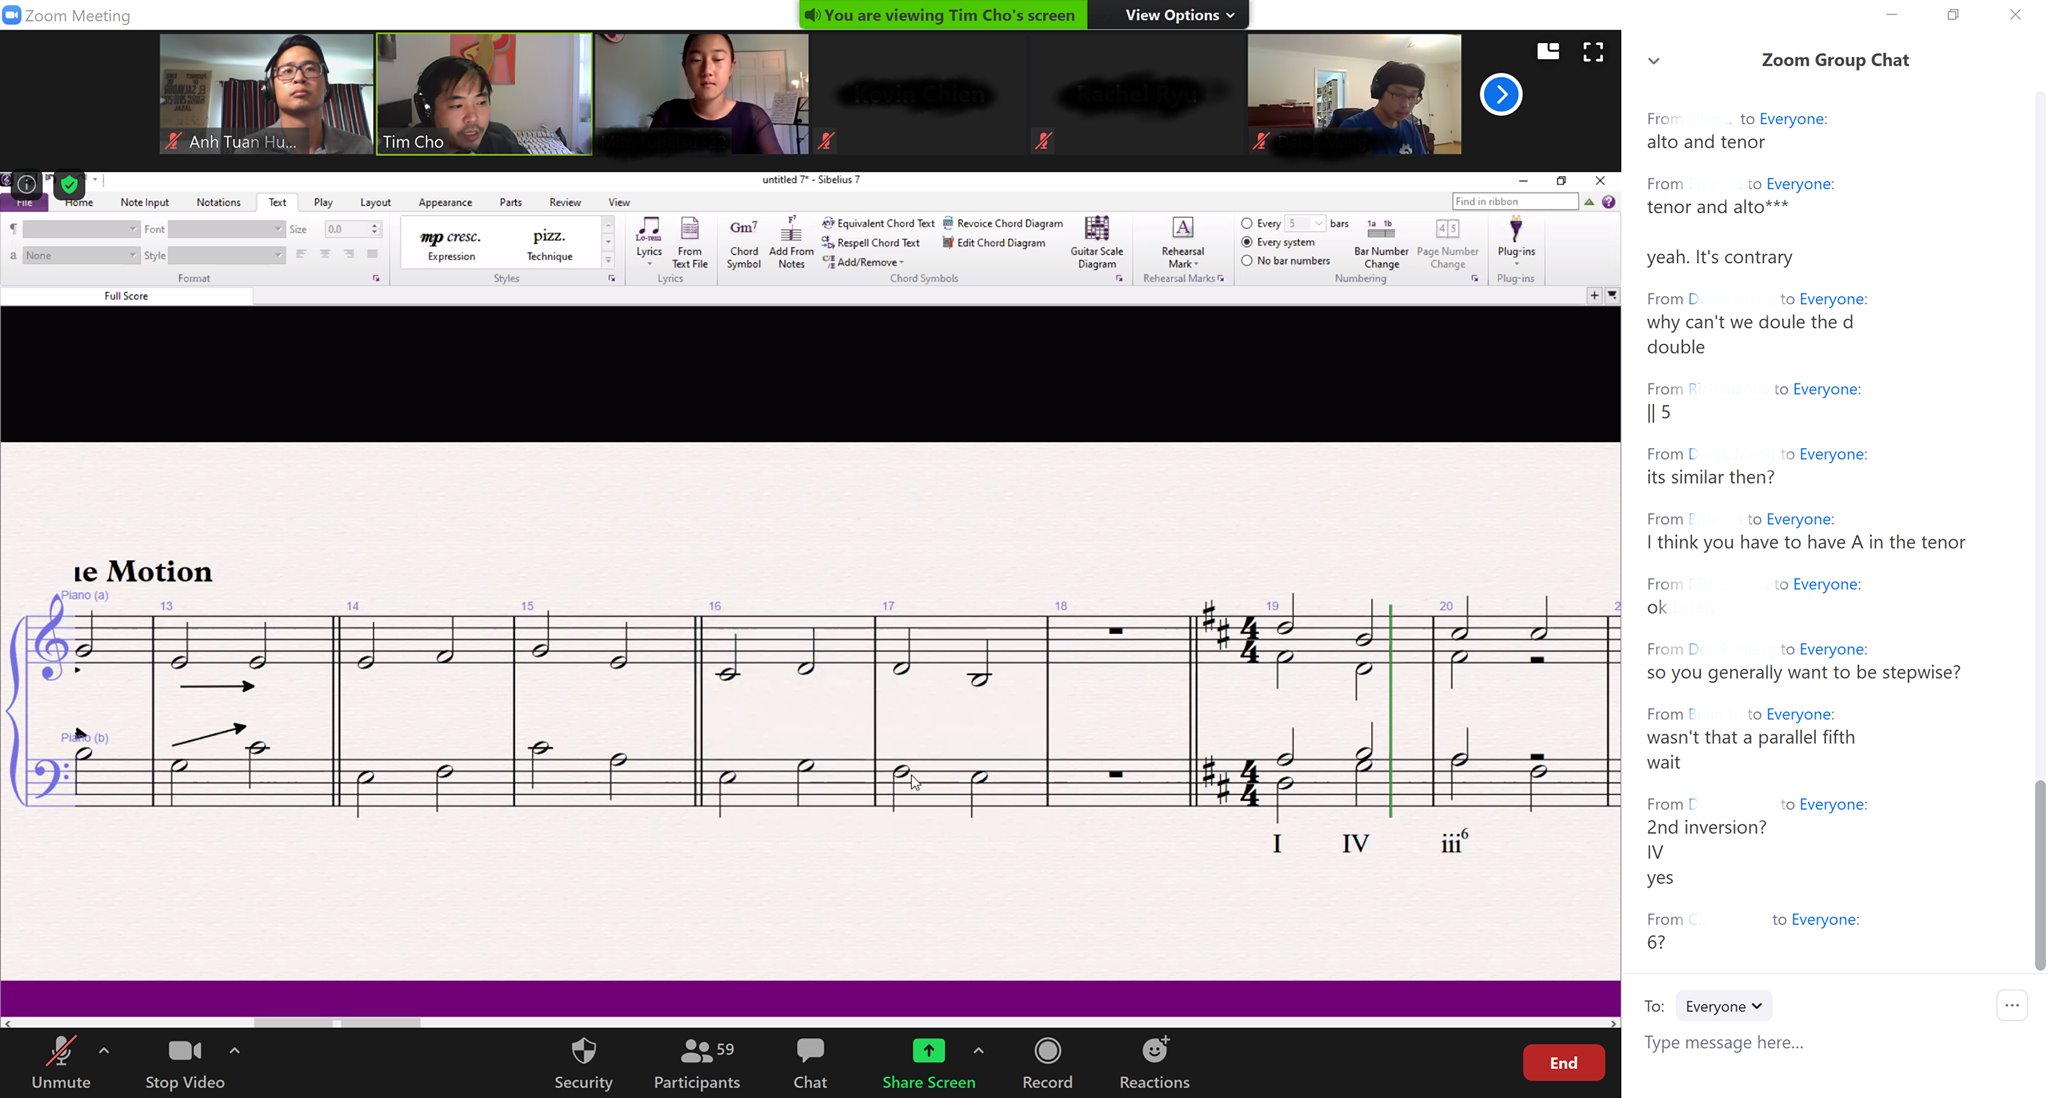
Task: Open Guitar Scale Diagram
Action: 1097,242
